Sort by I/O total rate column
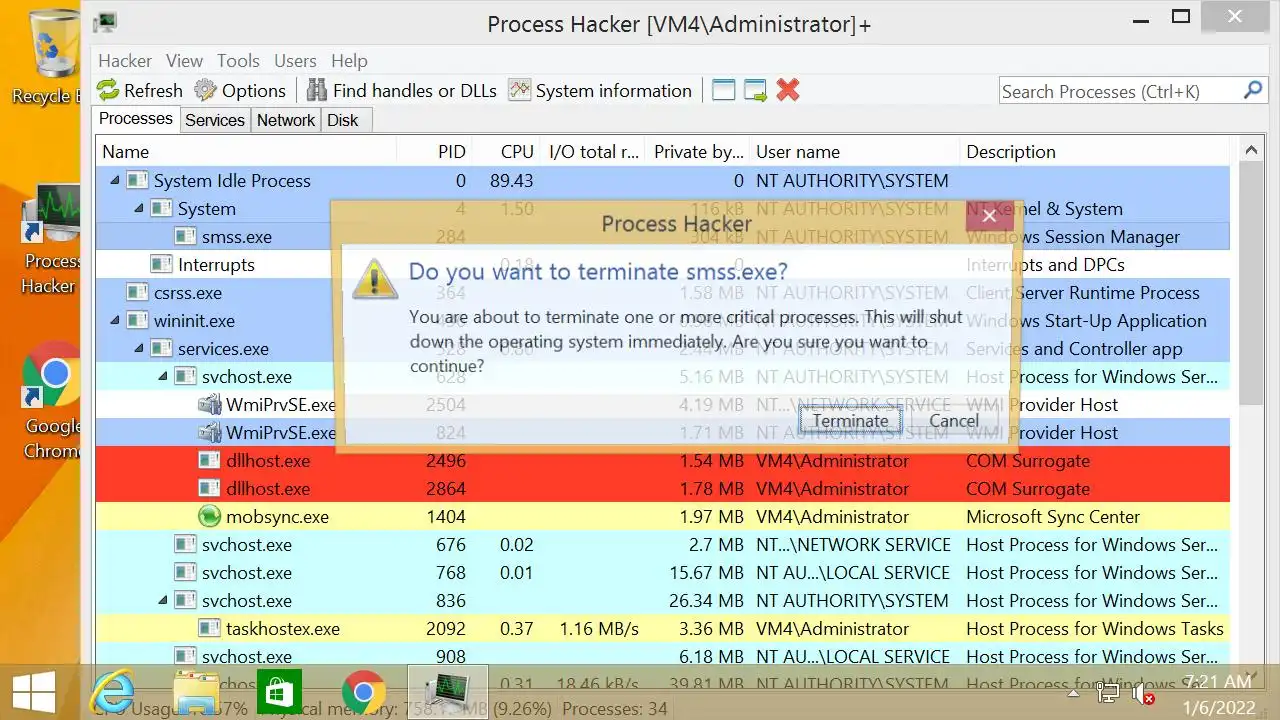 click(x=594, y=152)
